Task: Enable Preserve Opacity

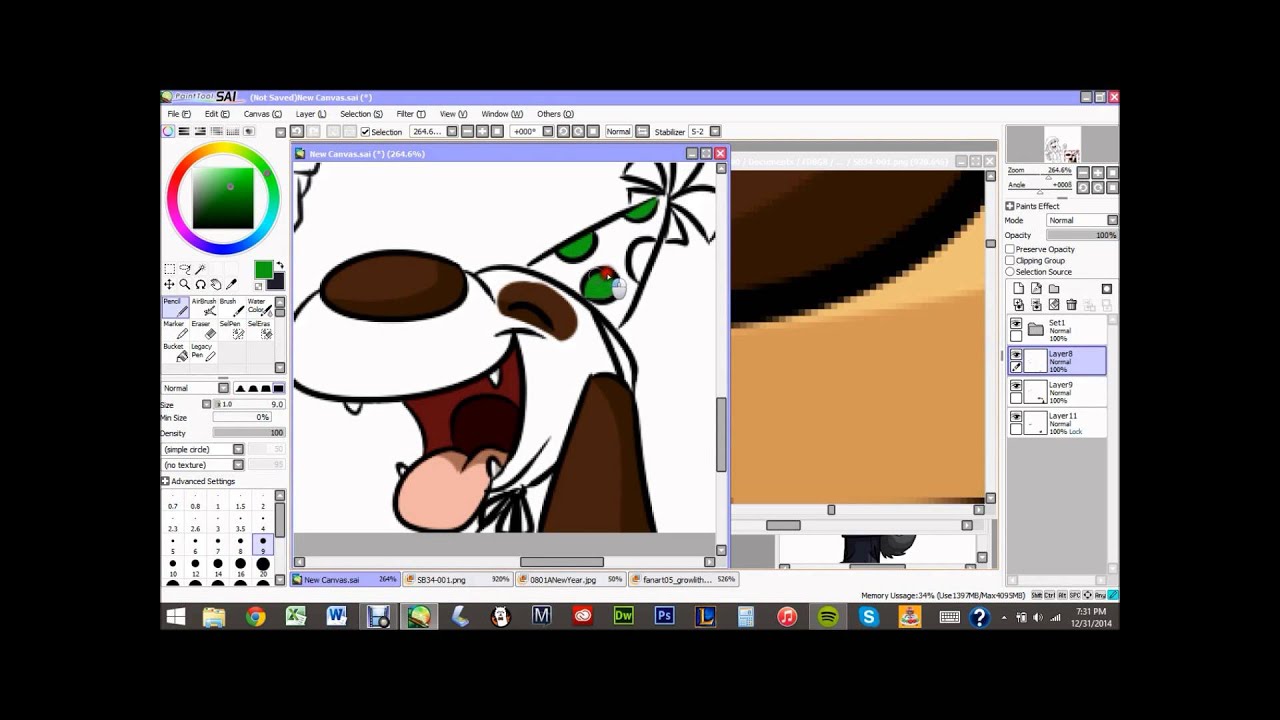Action: tap(1010, 249)
